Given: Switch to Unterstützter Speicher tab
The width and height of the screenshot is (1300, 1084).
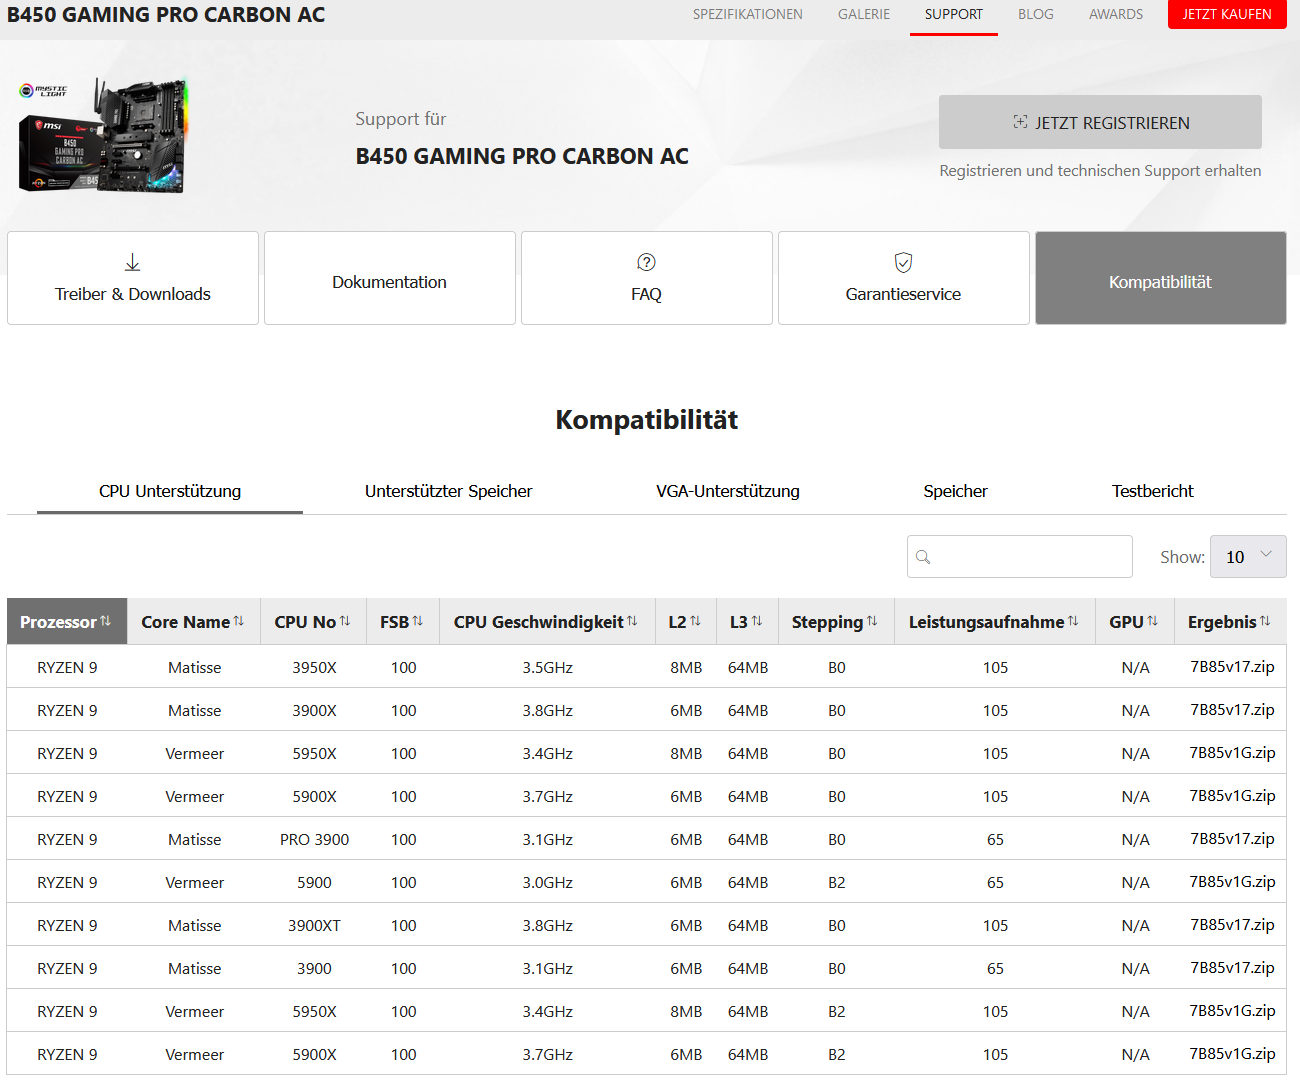Looking at the screenshot, I should coord(448,491).
